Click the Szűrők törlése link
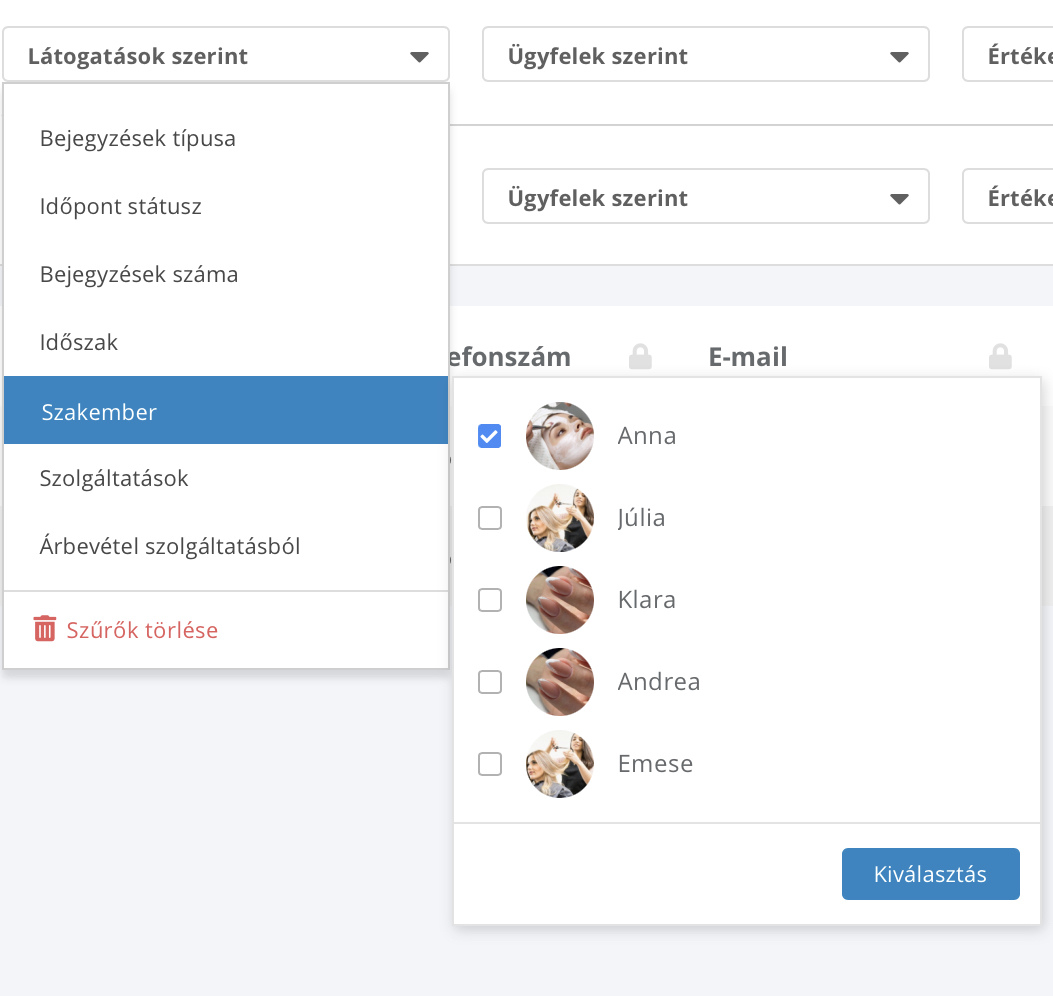 [x=142, y=630]
